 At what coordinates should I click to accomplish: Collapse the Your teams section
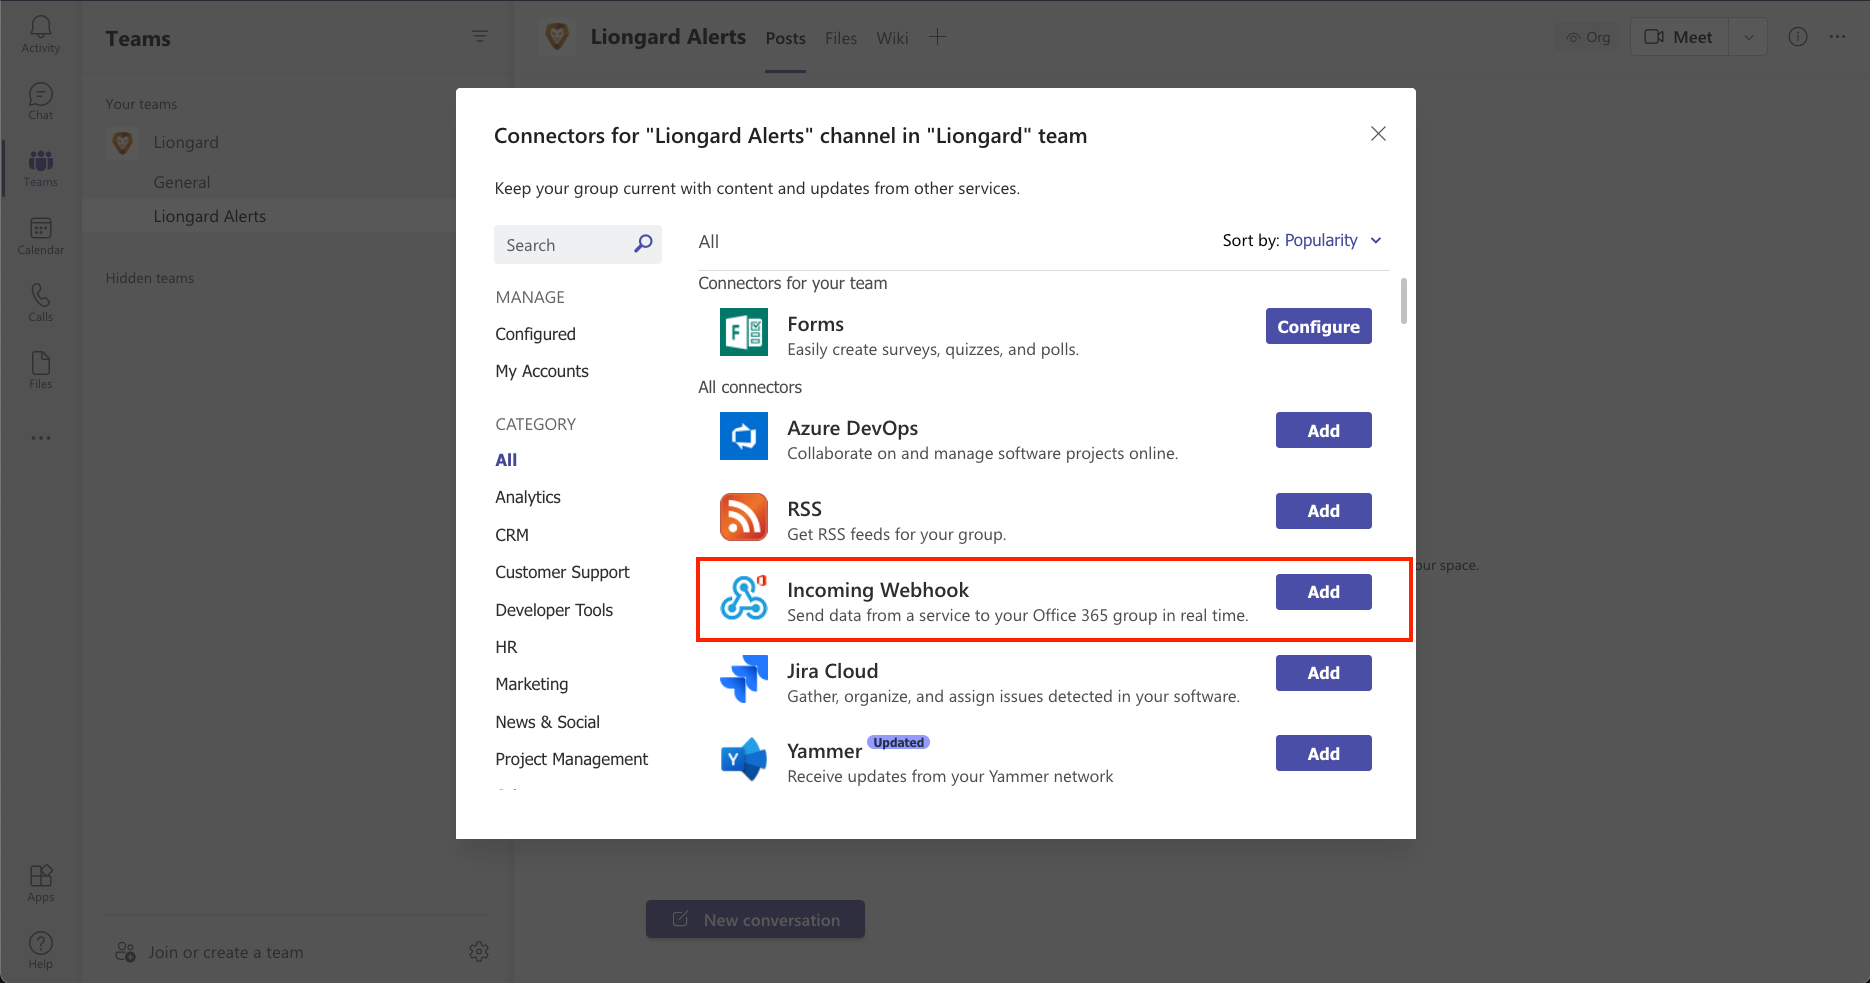pyautogui.click(x=141, y=104)
